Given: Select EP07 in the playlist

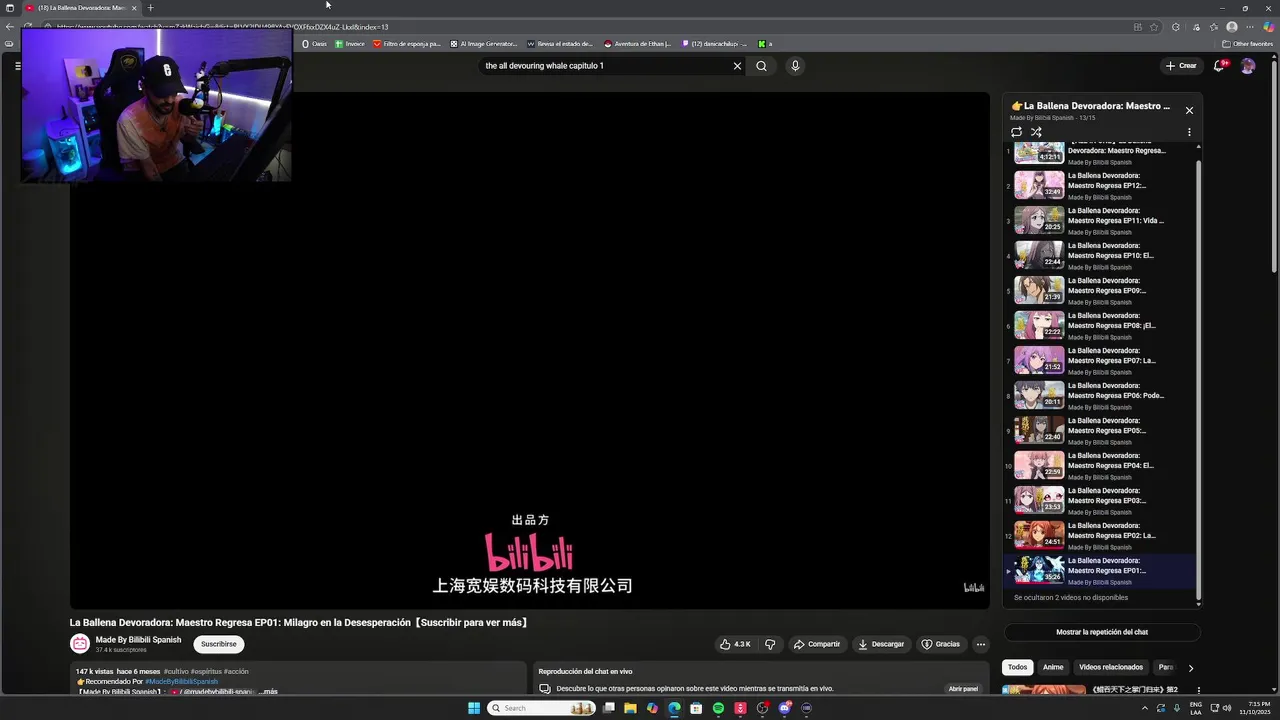Looking at the screenshot, I should point(1100,360).
